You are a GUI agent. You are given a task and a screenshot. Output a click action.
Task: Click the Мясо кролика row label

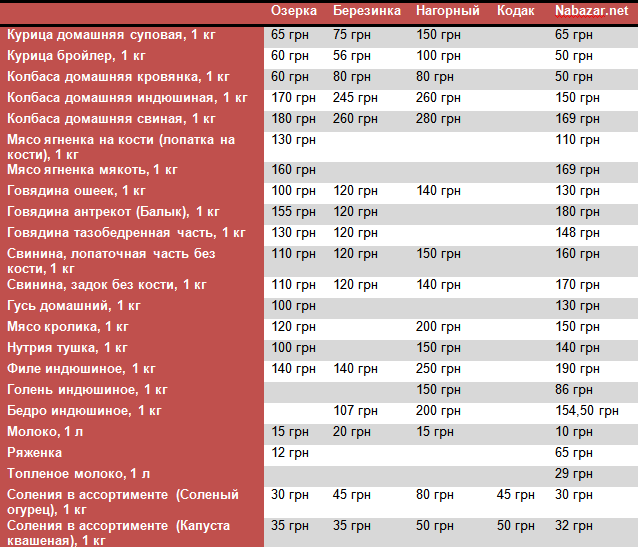point(68,326)
